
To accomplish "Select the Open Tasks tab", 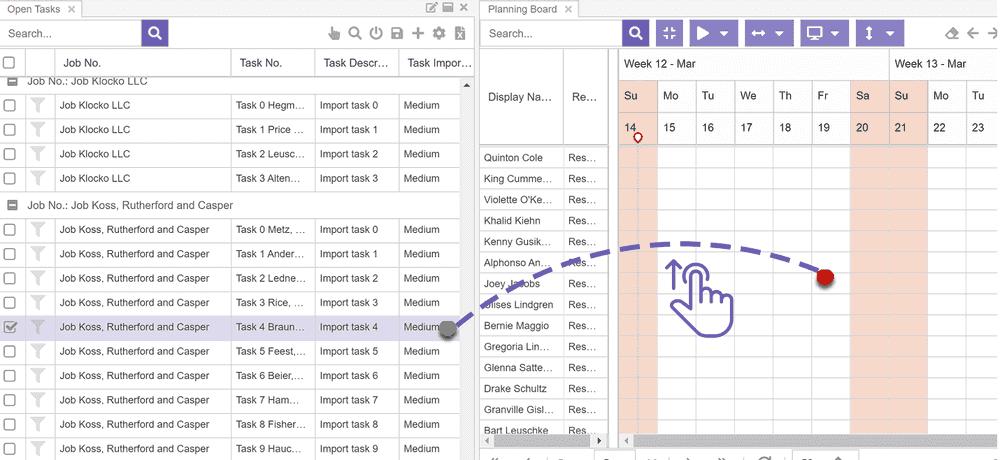I will (34, 9).
